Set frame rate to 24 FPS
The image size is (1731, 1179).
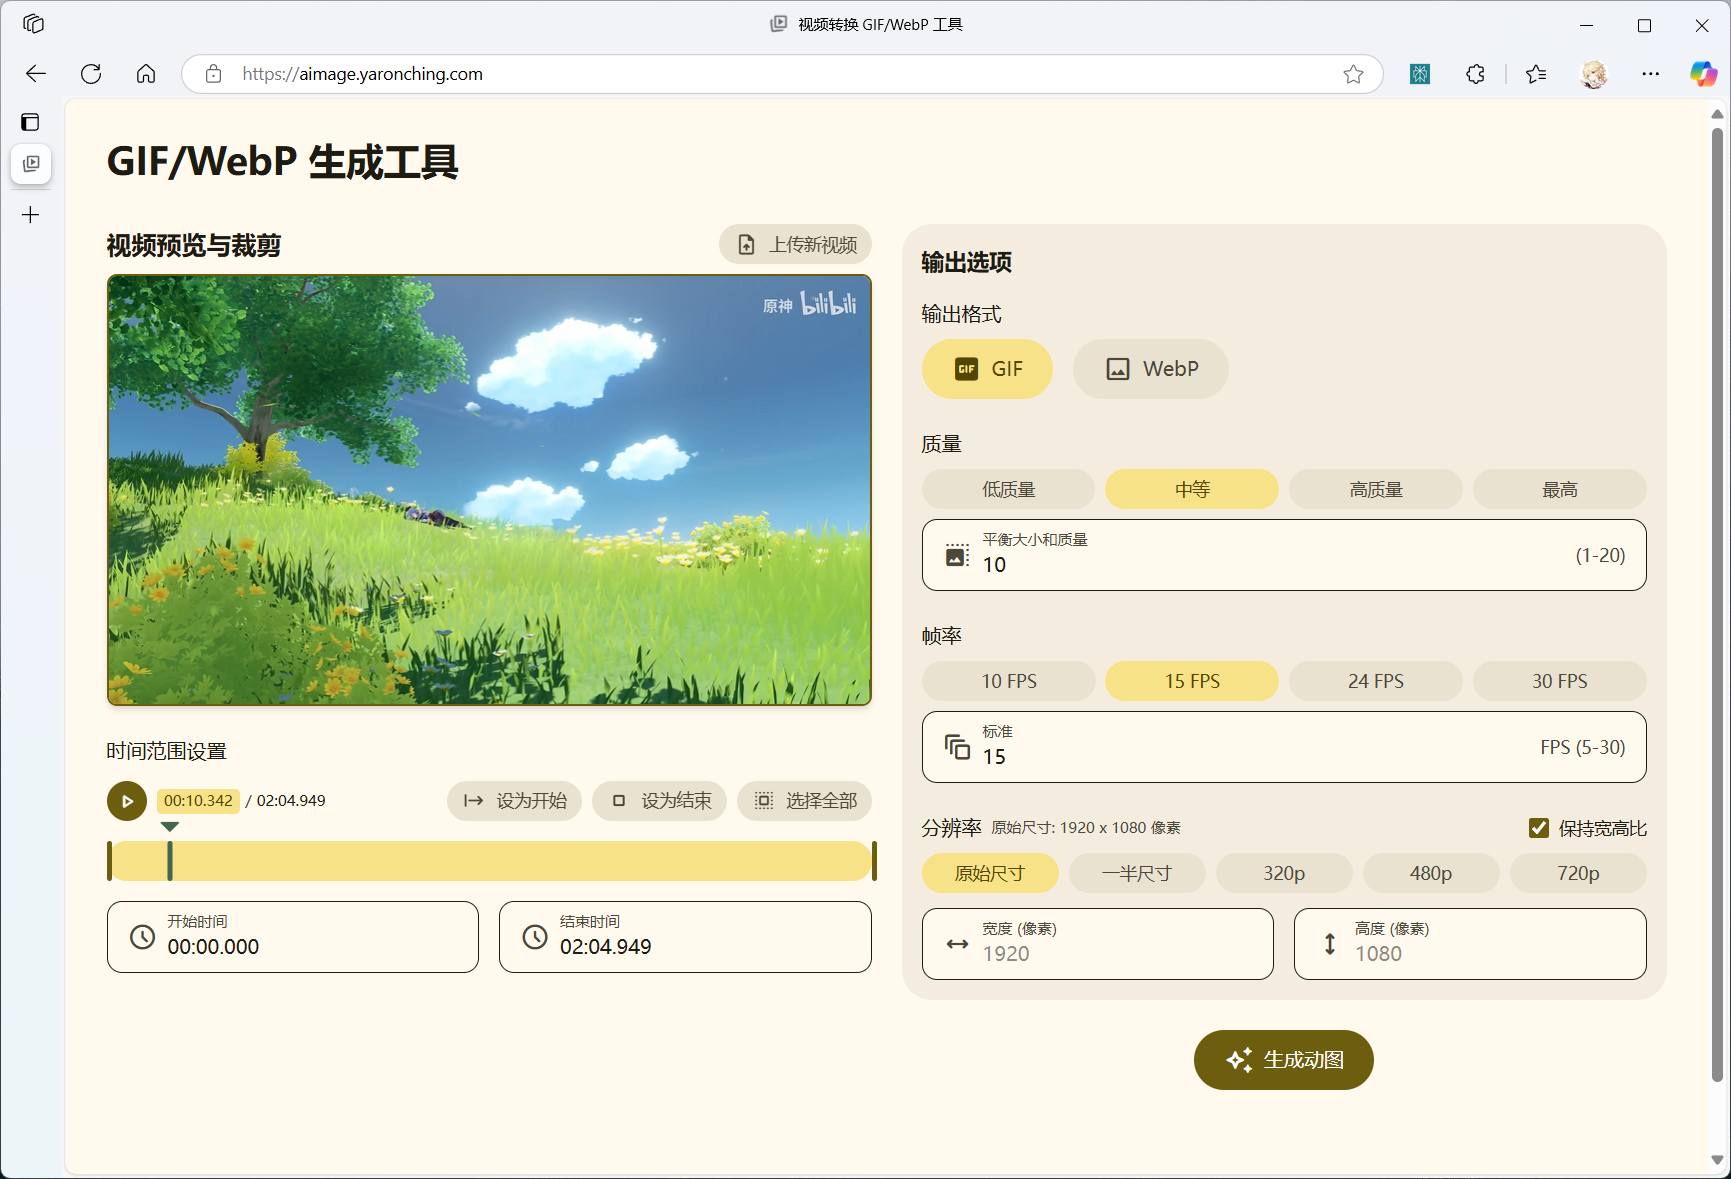point(1376,681)
